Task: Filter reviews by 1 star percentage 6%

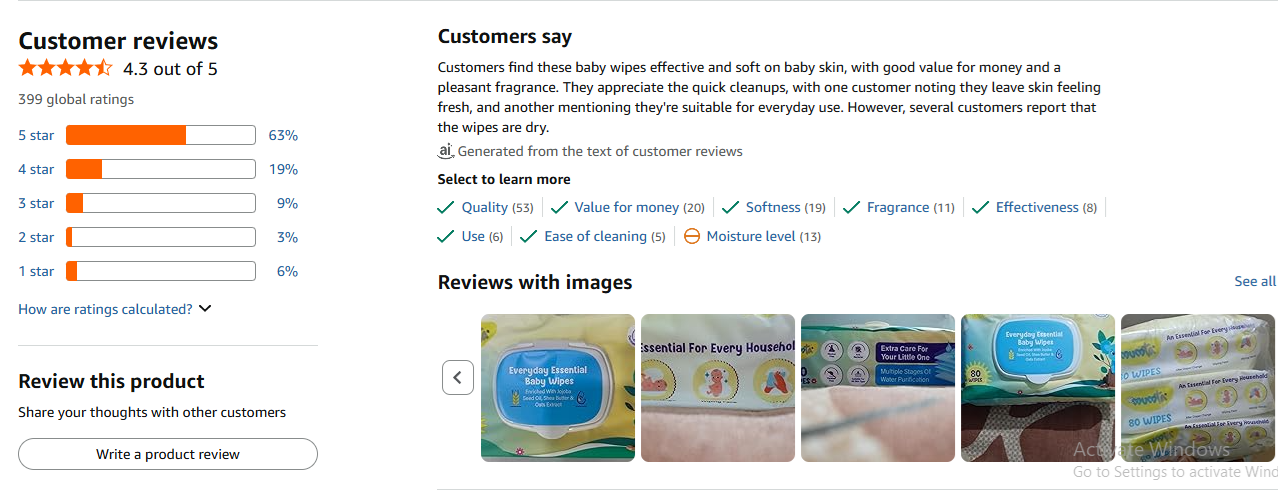Action: click(288, 271)
